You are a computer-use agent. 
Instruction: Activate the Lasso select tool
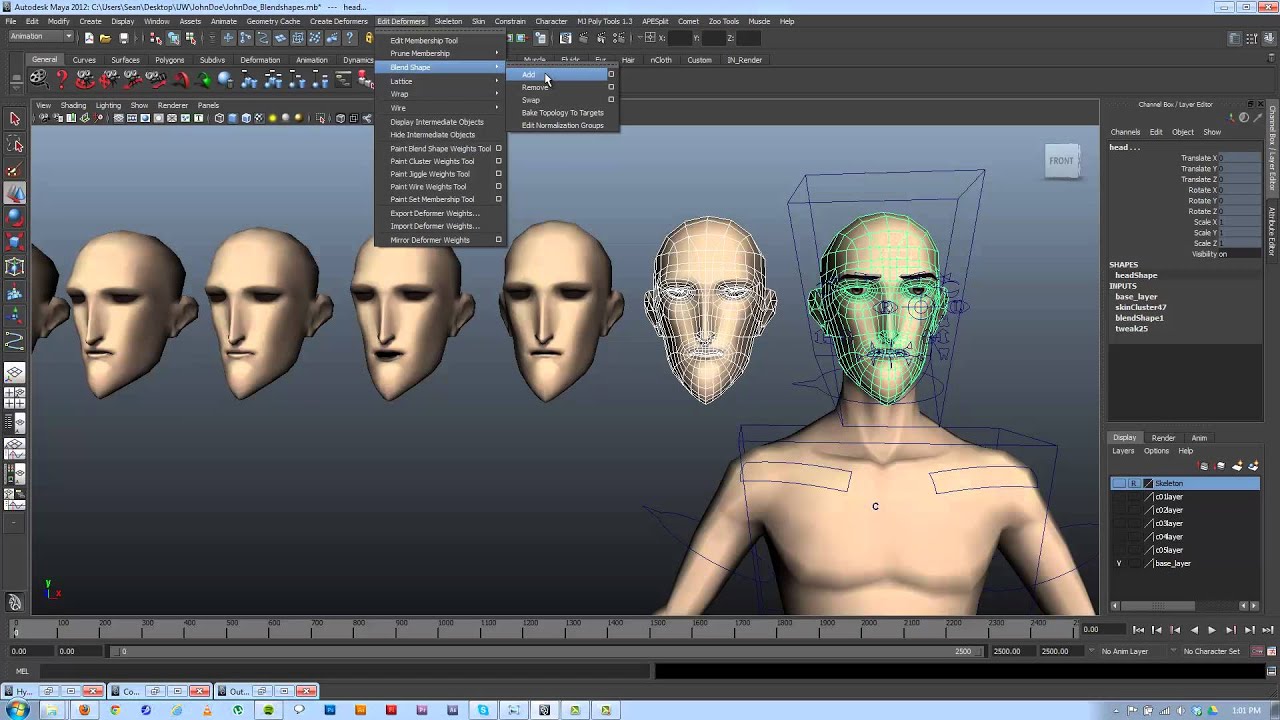[15, 145]
